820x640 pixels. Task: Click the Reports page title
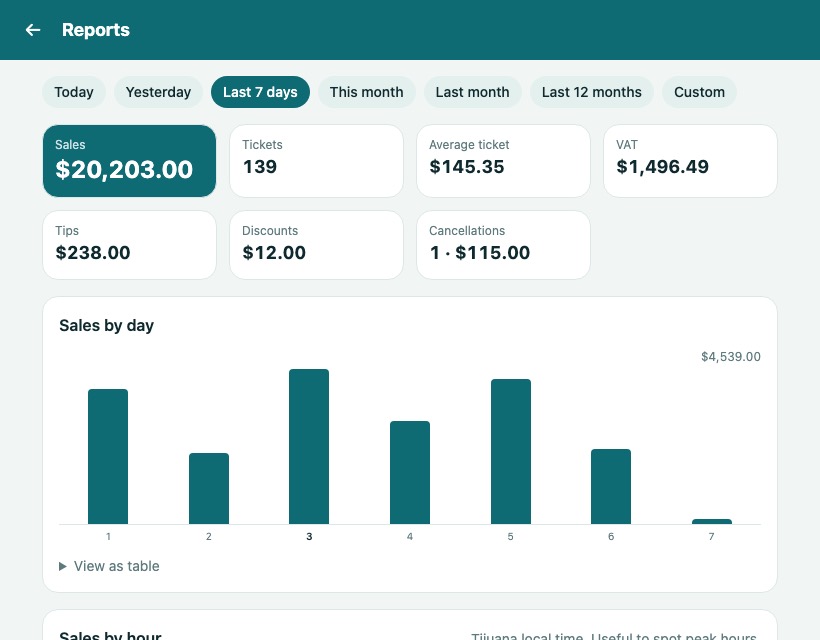[96, 30]
